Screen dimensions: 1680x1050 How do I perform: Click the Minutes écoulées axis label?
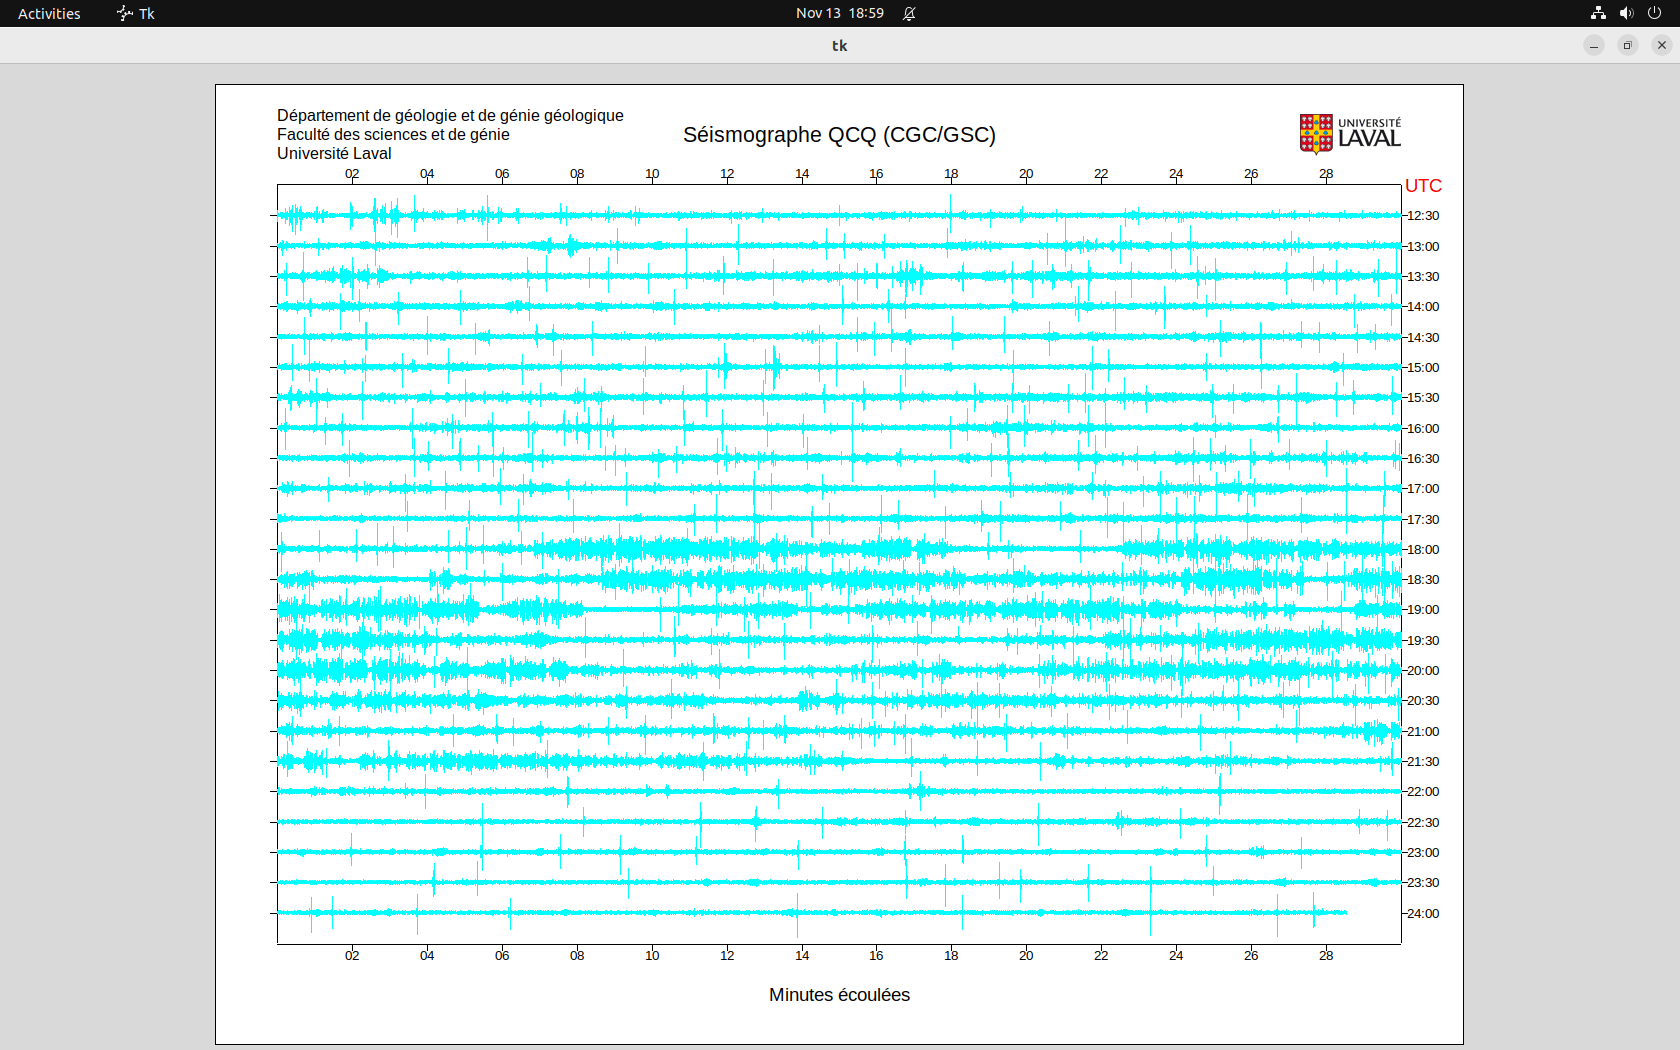tap(839, 995)
